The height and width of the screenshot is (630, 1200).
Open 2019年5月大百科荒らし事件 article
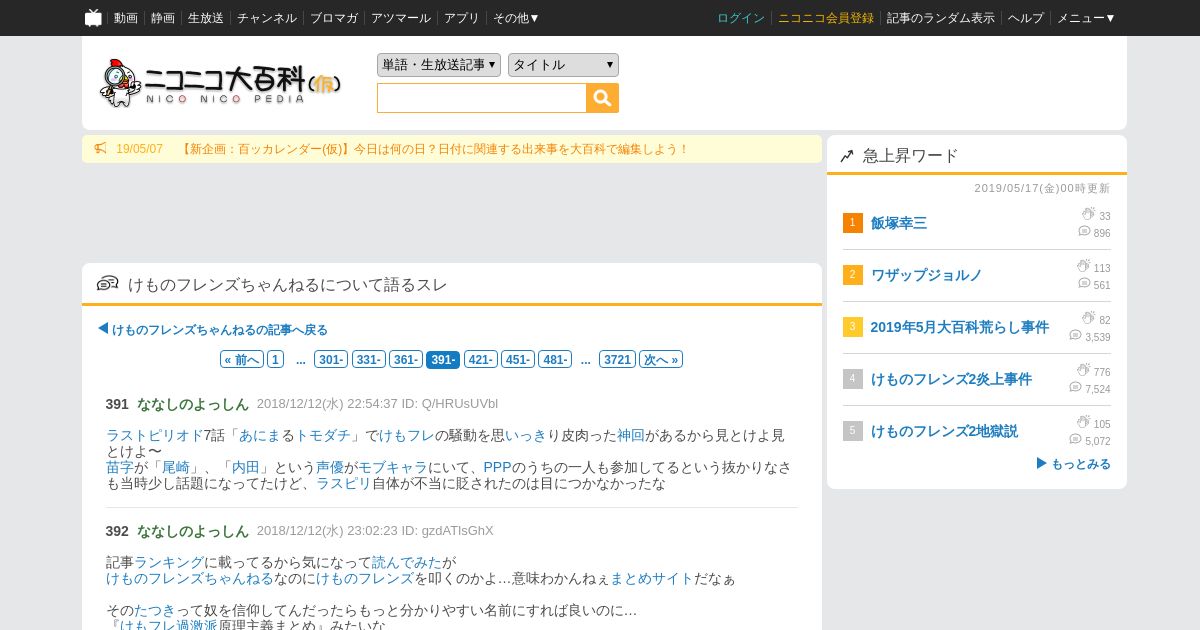(960, 327)
